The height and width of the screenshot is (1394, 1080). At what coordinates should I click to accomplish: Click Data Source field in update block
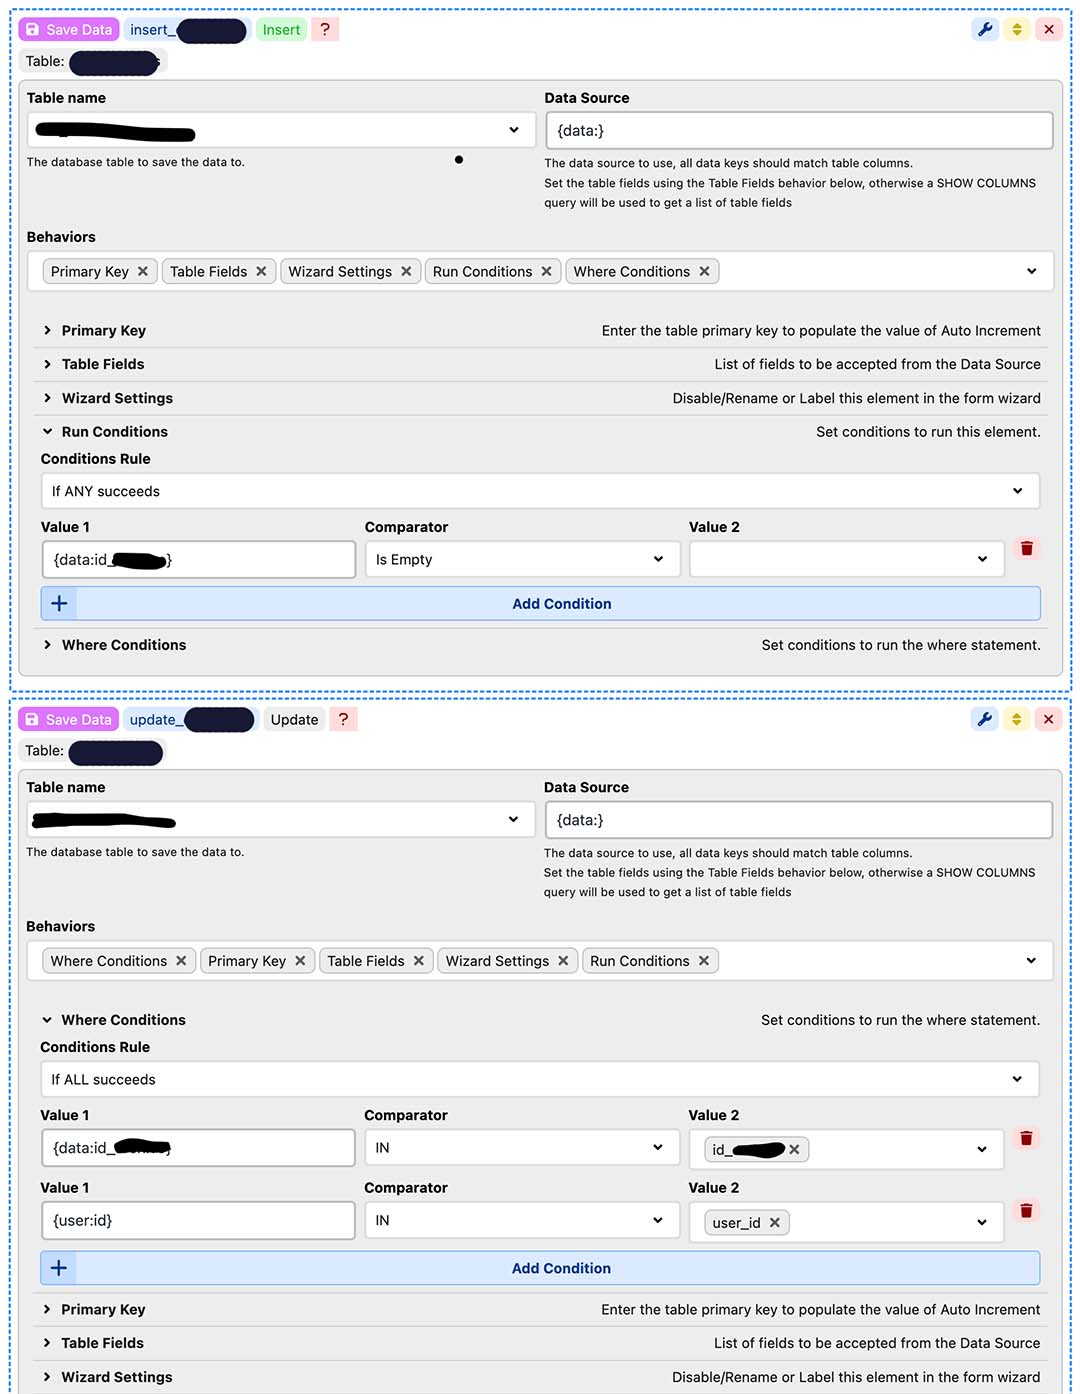click(x=799, y=820)
